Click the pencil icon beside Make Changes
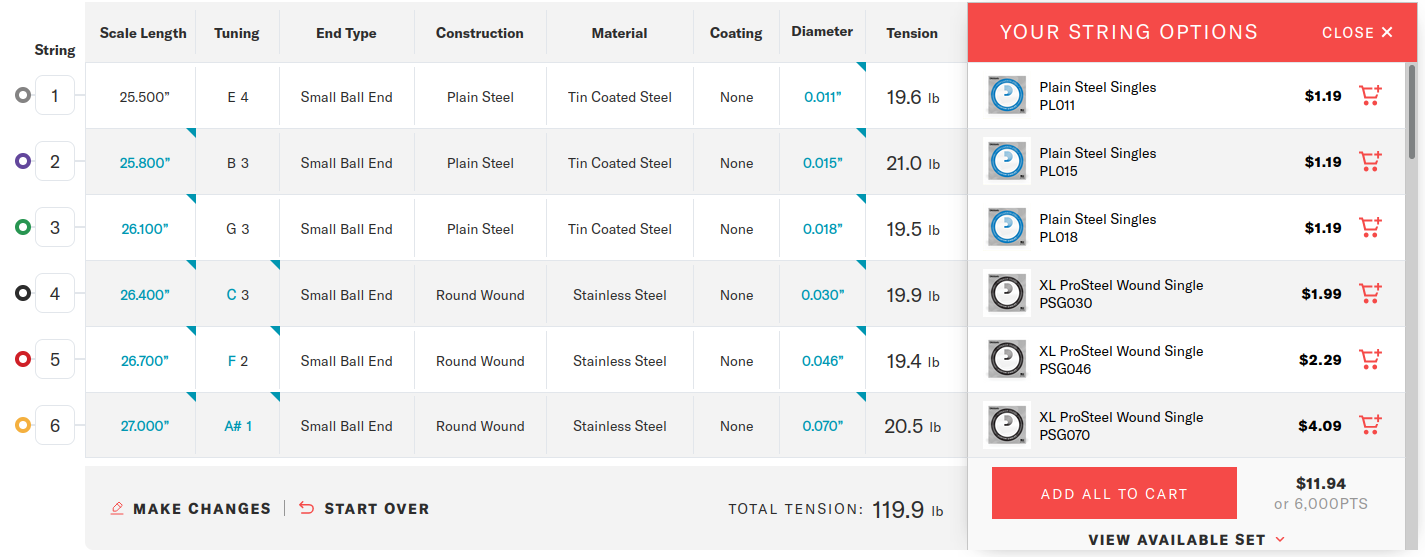Image resolution: width=1425 pixels, height=557 pixels. 117,509
